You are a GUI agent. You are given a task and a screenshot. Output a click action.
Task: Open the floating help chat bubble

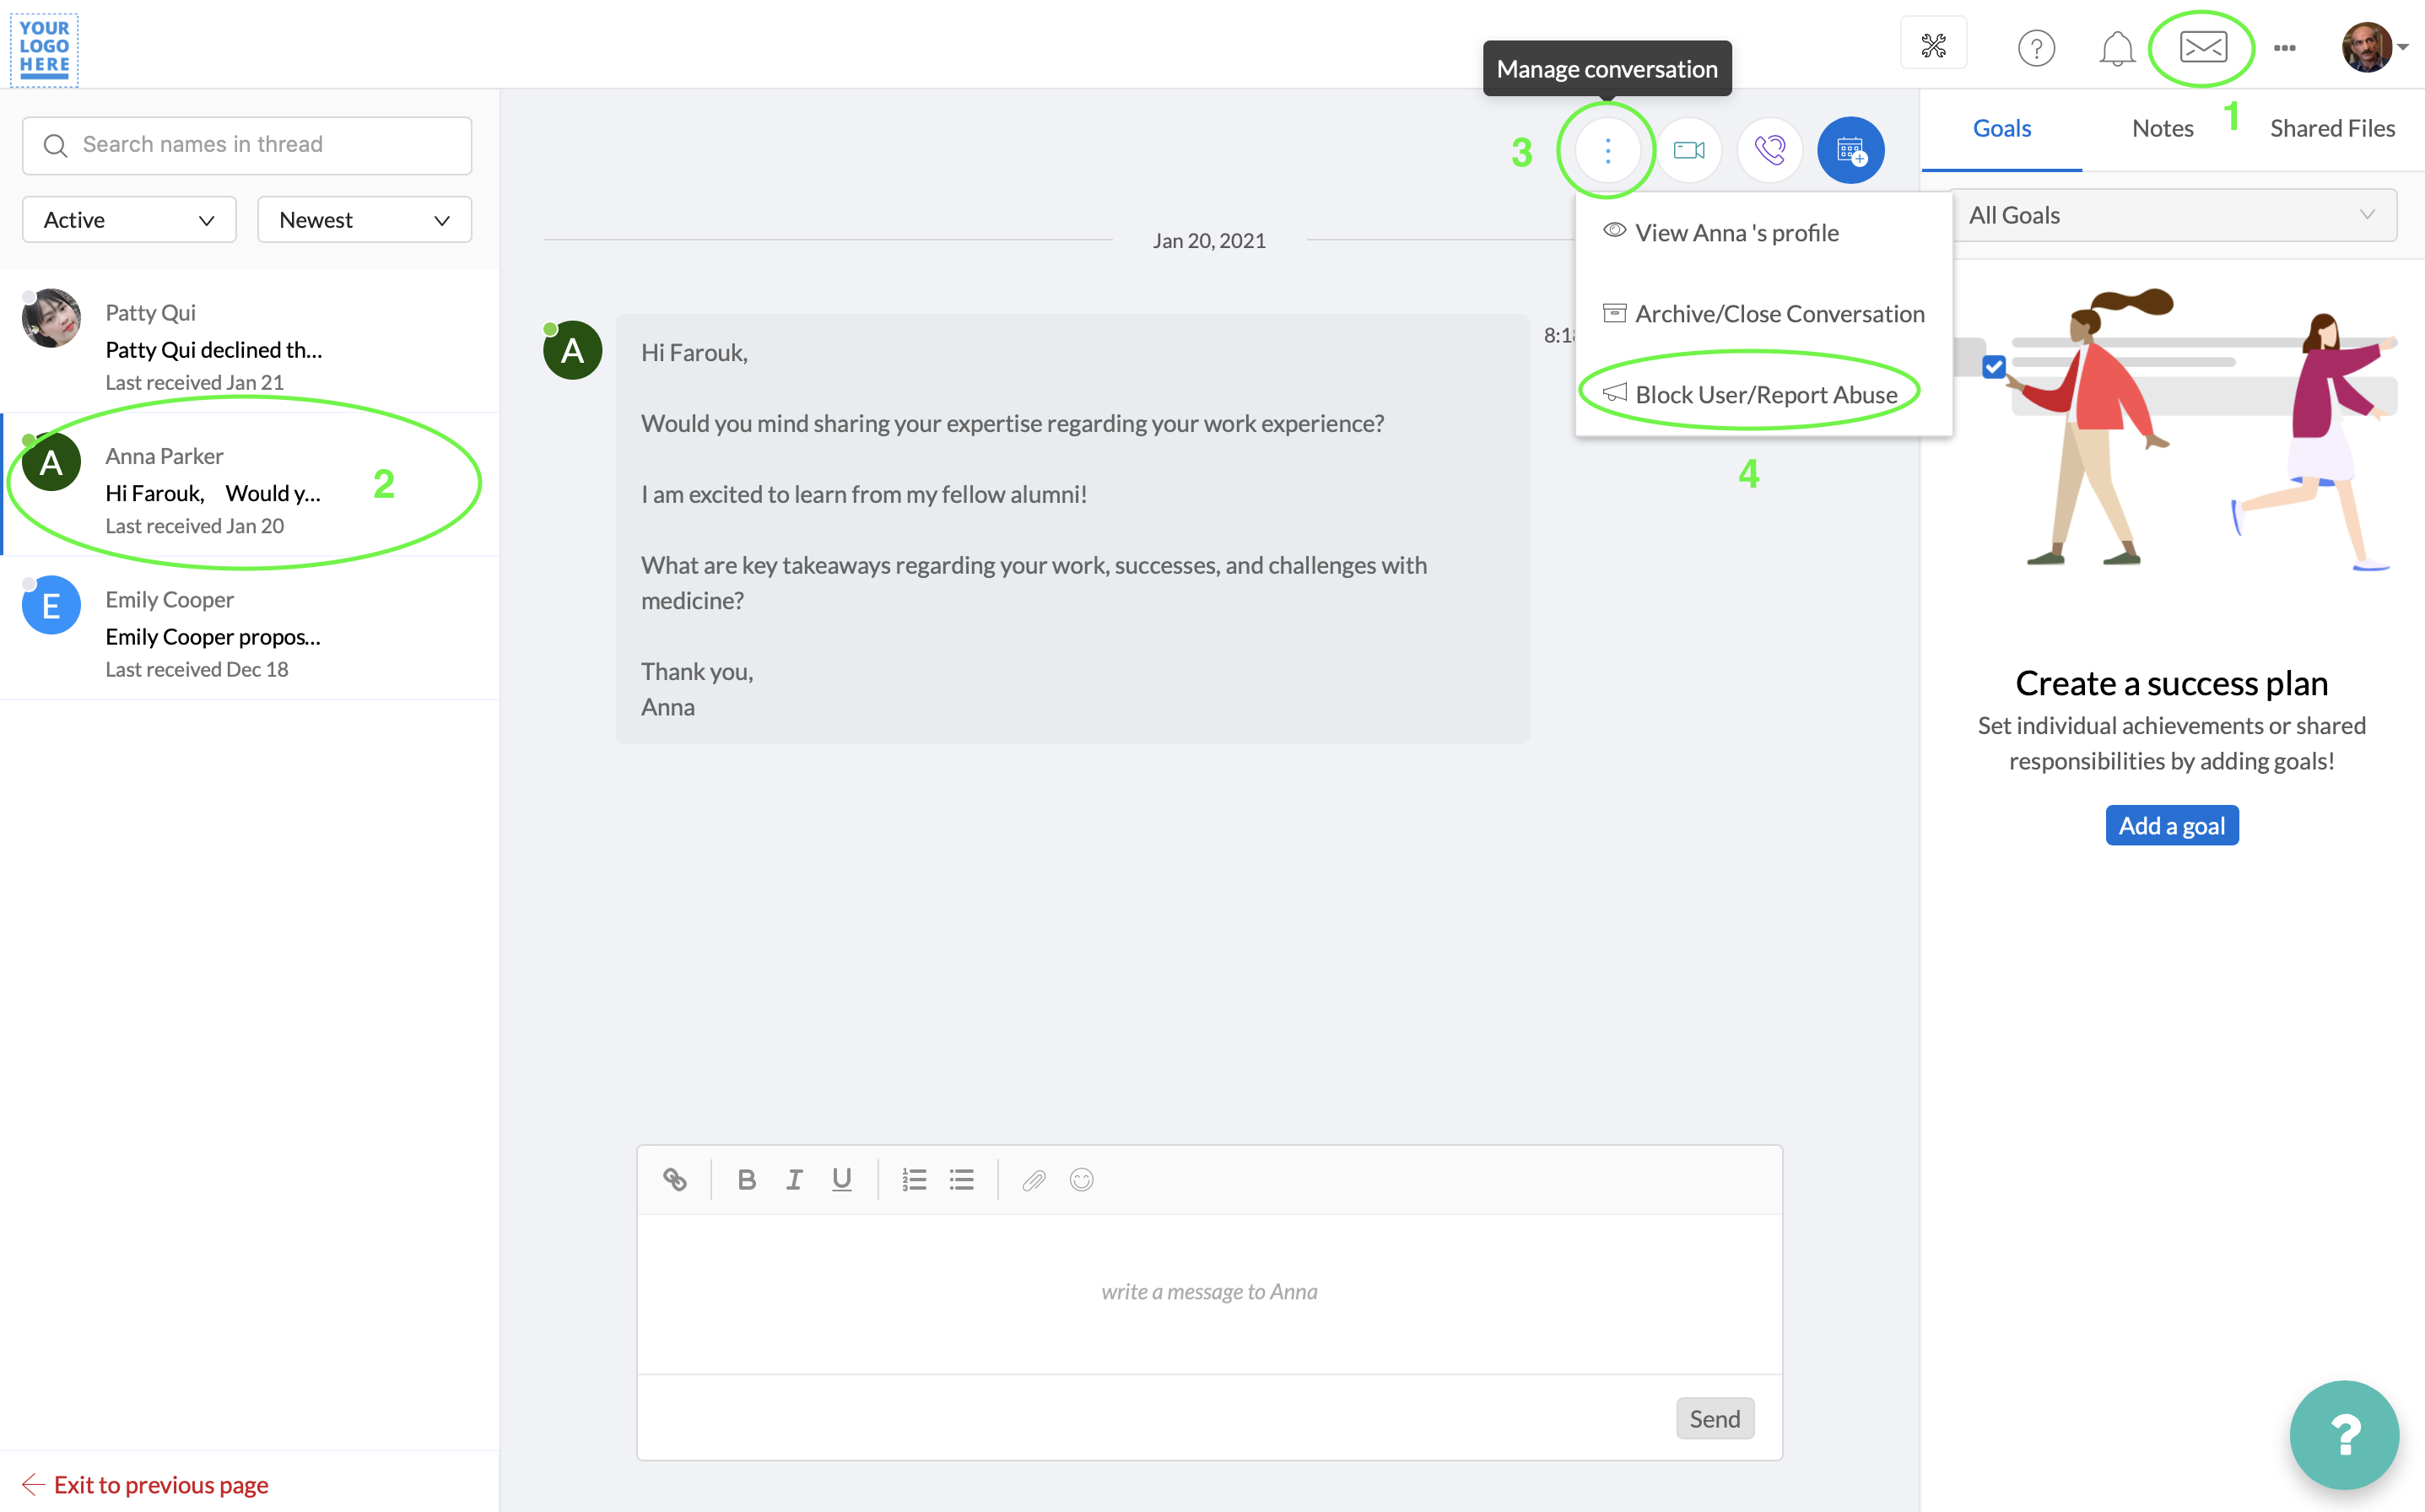pos(2344,1435)
